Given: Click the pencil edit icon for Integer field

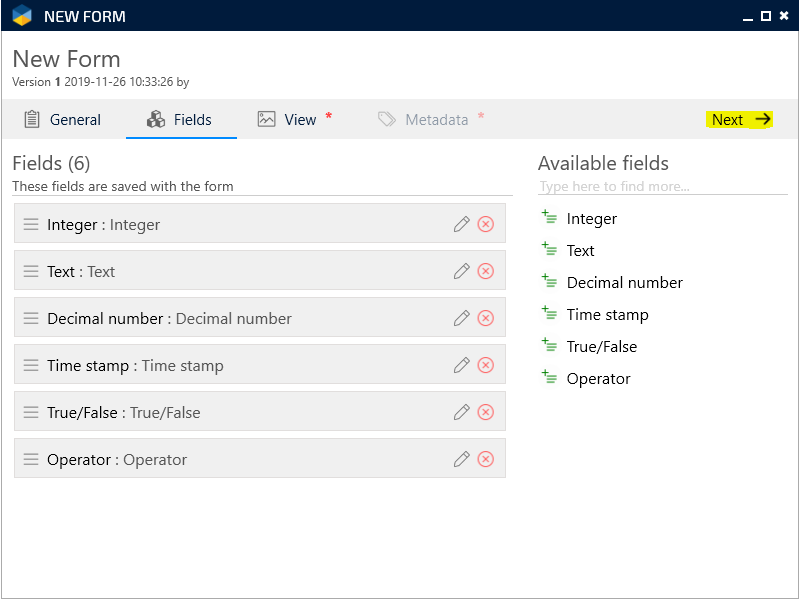Looking at the screenshot, I should click(x=461, y=224).
